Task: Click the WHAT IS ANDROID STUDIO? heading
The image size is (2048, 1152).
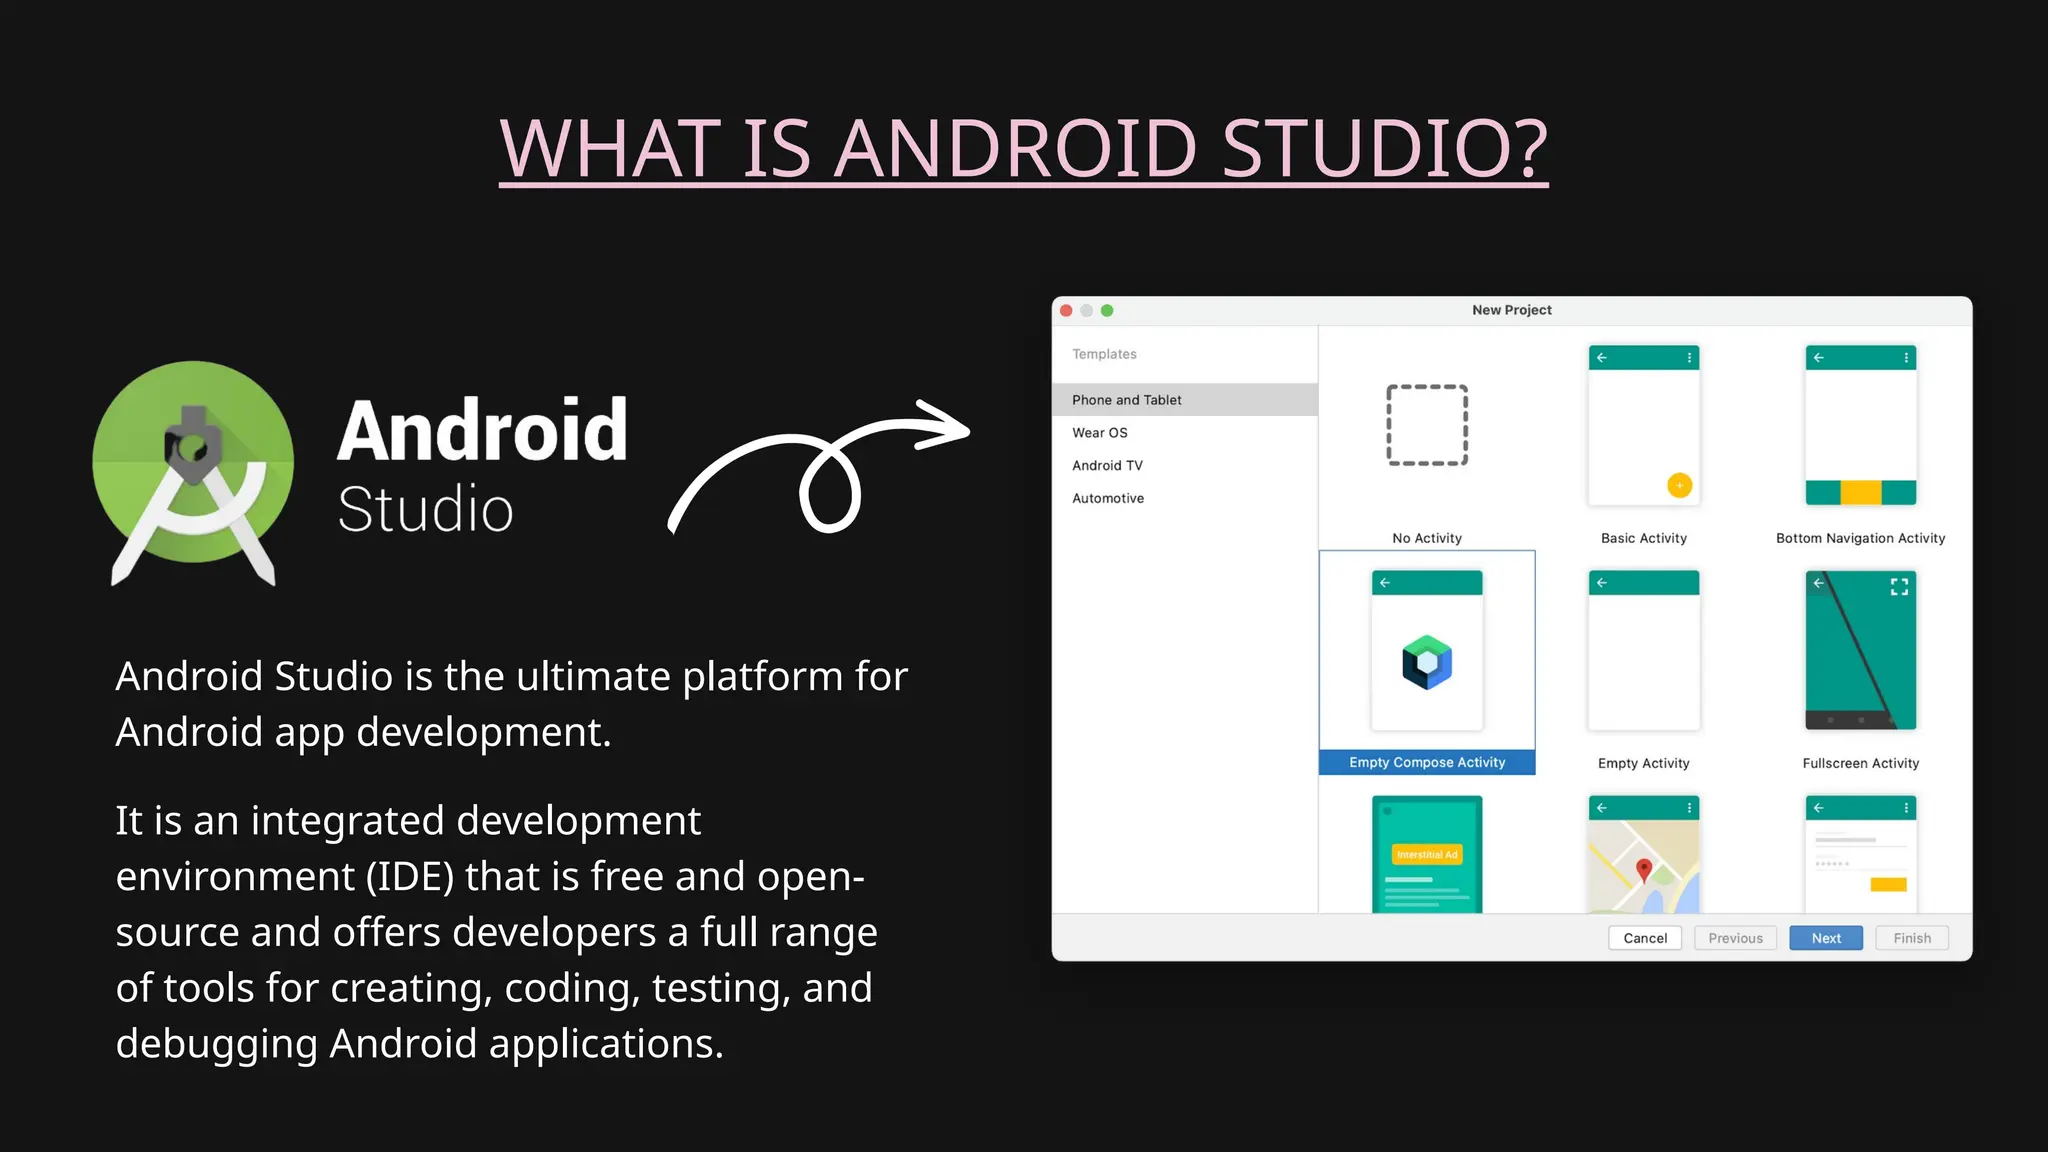Action: [x=1023, y=148]
